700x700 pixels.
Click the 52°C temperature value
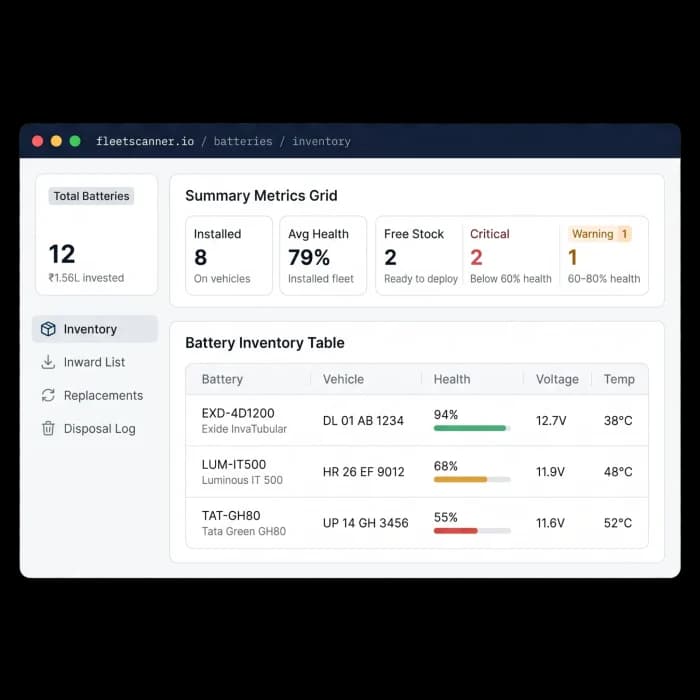(618, 523)
